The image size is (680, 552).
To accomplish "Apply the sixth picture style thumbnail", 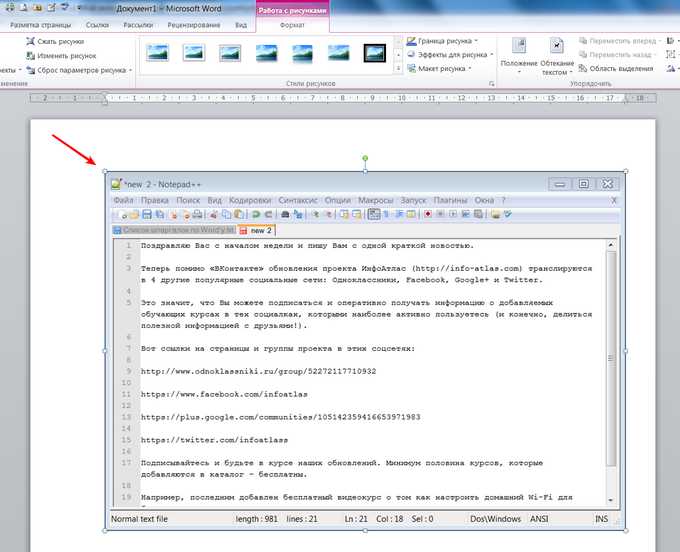I will coord(339,53).
